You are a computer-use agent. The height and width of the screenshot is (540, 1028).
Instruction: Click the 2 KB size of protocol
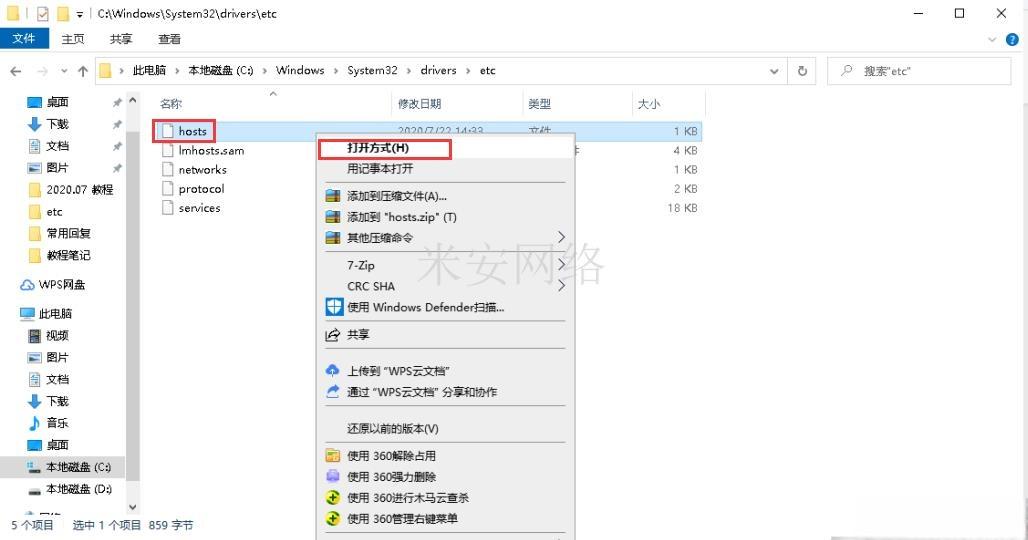685,189
